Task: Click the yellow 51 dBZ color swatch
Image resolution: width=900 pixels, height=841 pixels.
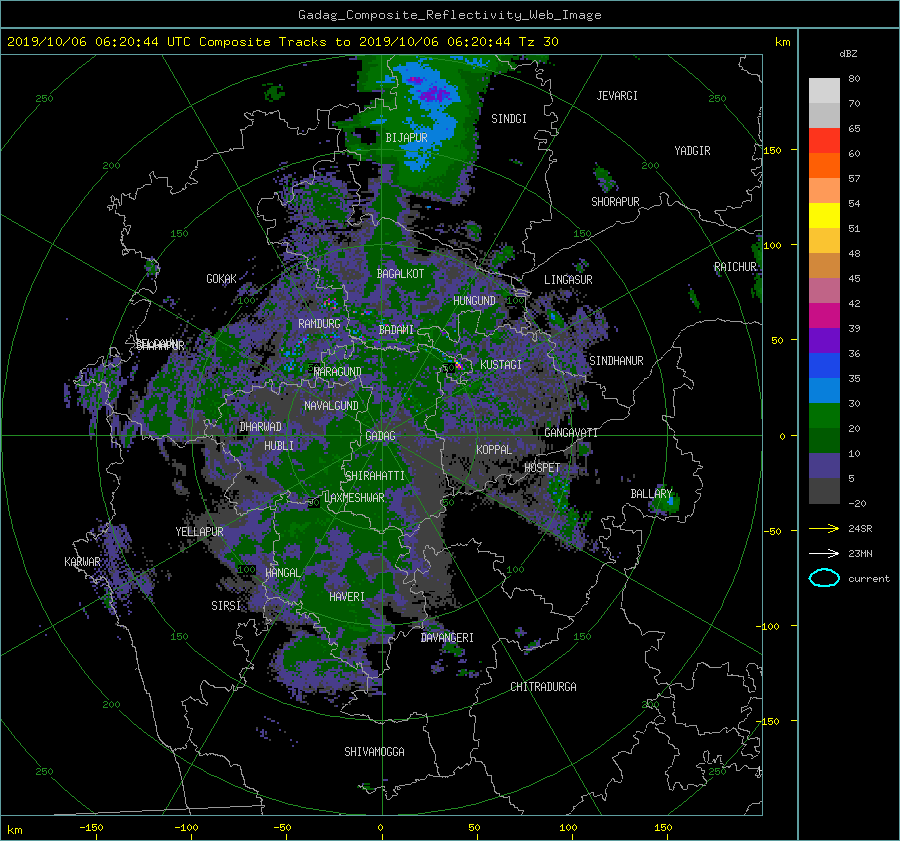Action: point(824,216)
